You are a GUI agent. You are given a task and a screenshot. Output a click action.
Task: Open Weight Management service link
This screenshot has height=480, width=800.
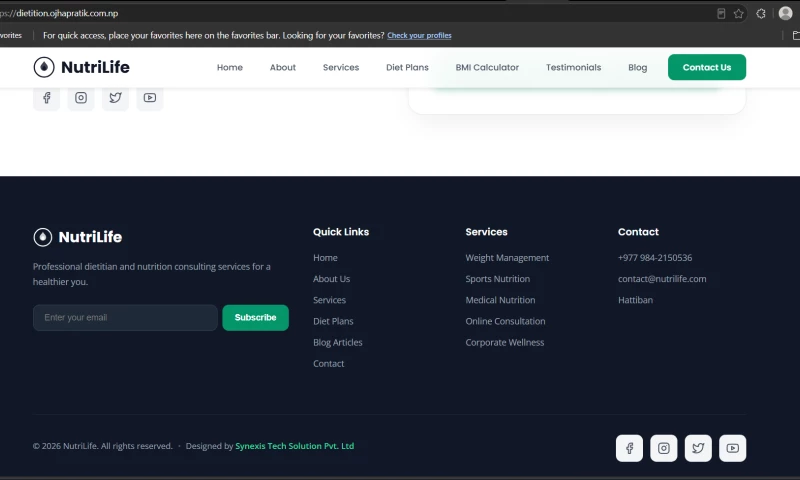coord(507,258)
